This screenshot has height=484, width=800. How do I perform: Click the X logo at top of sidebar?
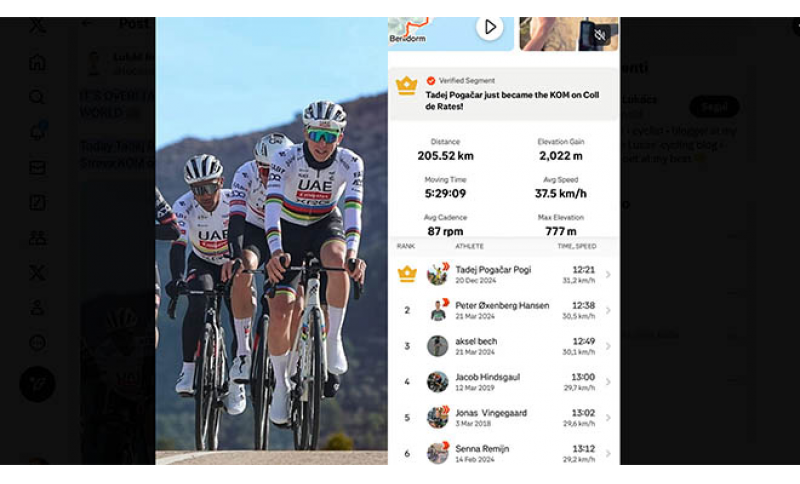37,26
